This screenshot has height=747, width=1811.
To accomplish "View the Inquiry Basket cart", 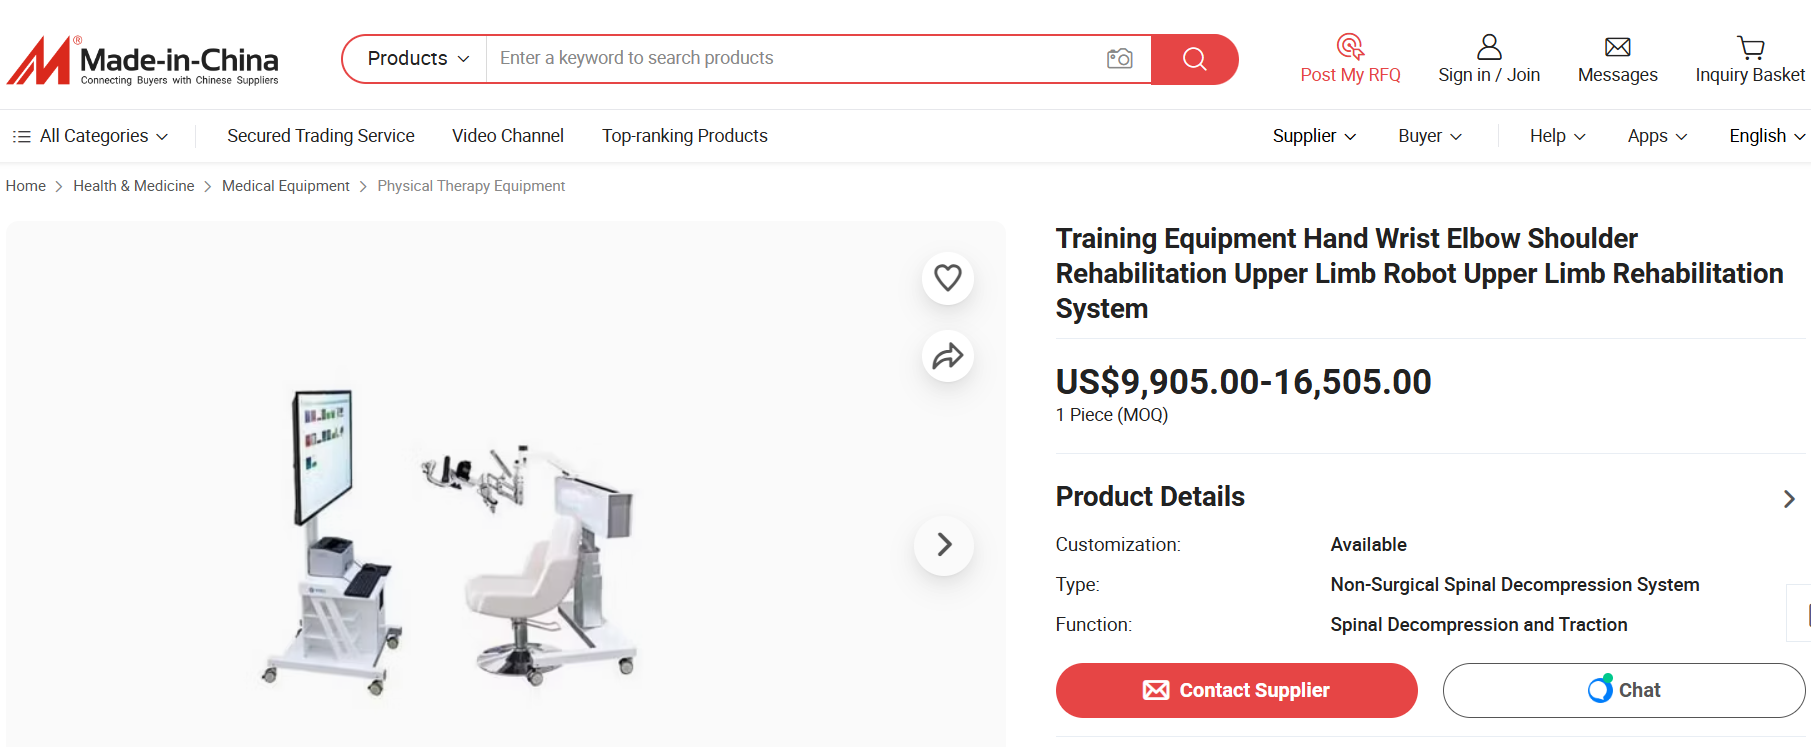I will pyautogui.click(x=1749, y=59).
